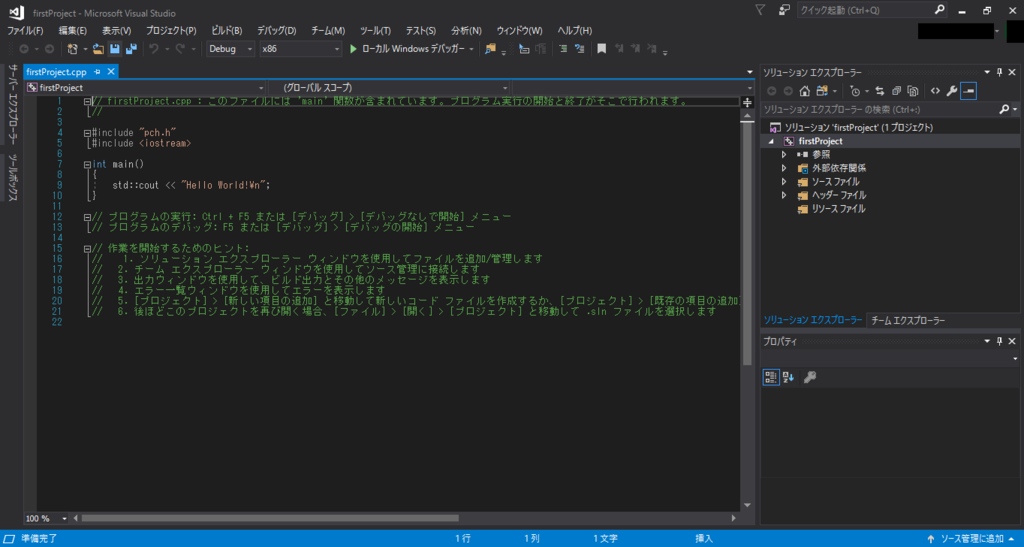Click the Collapse All icon in Solution Explorer

click(x=896, y=91)
